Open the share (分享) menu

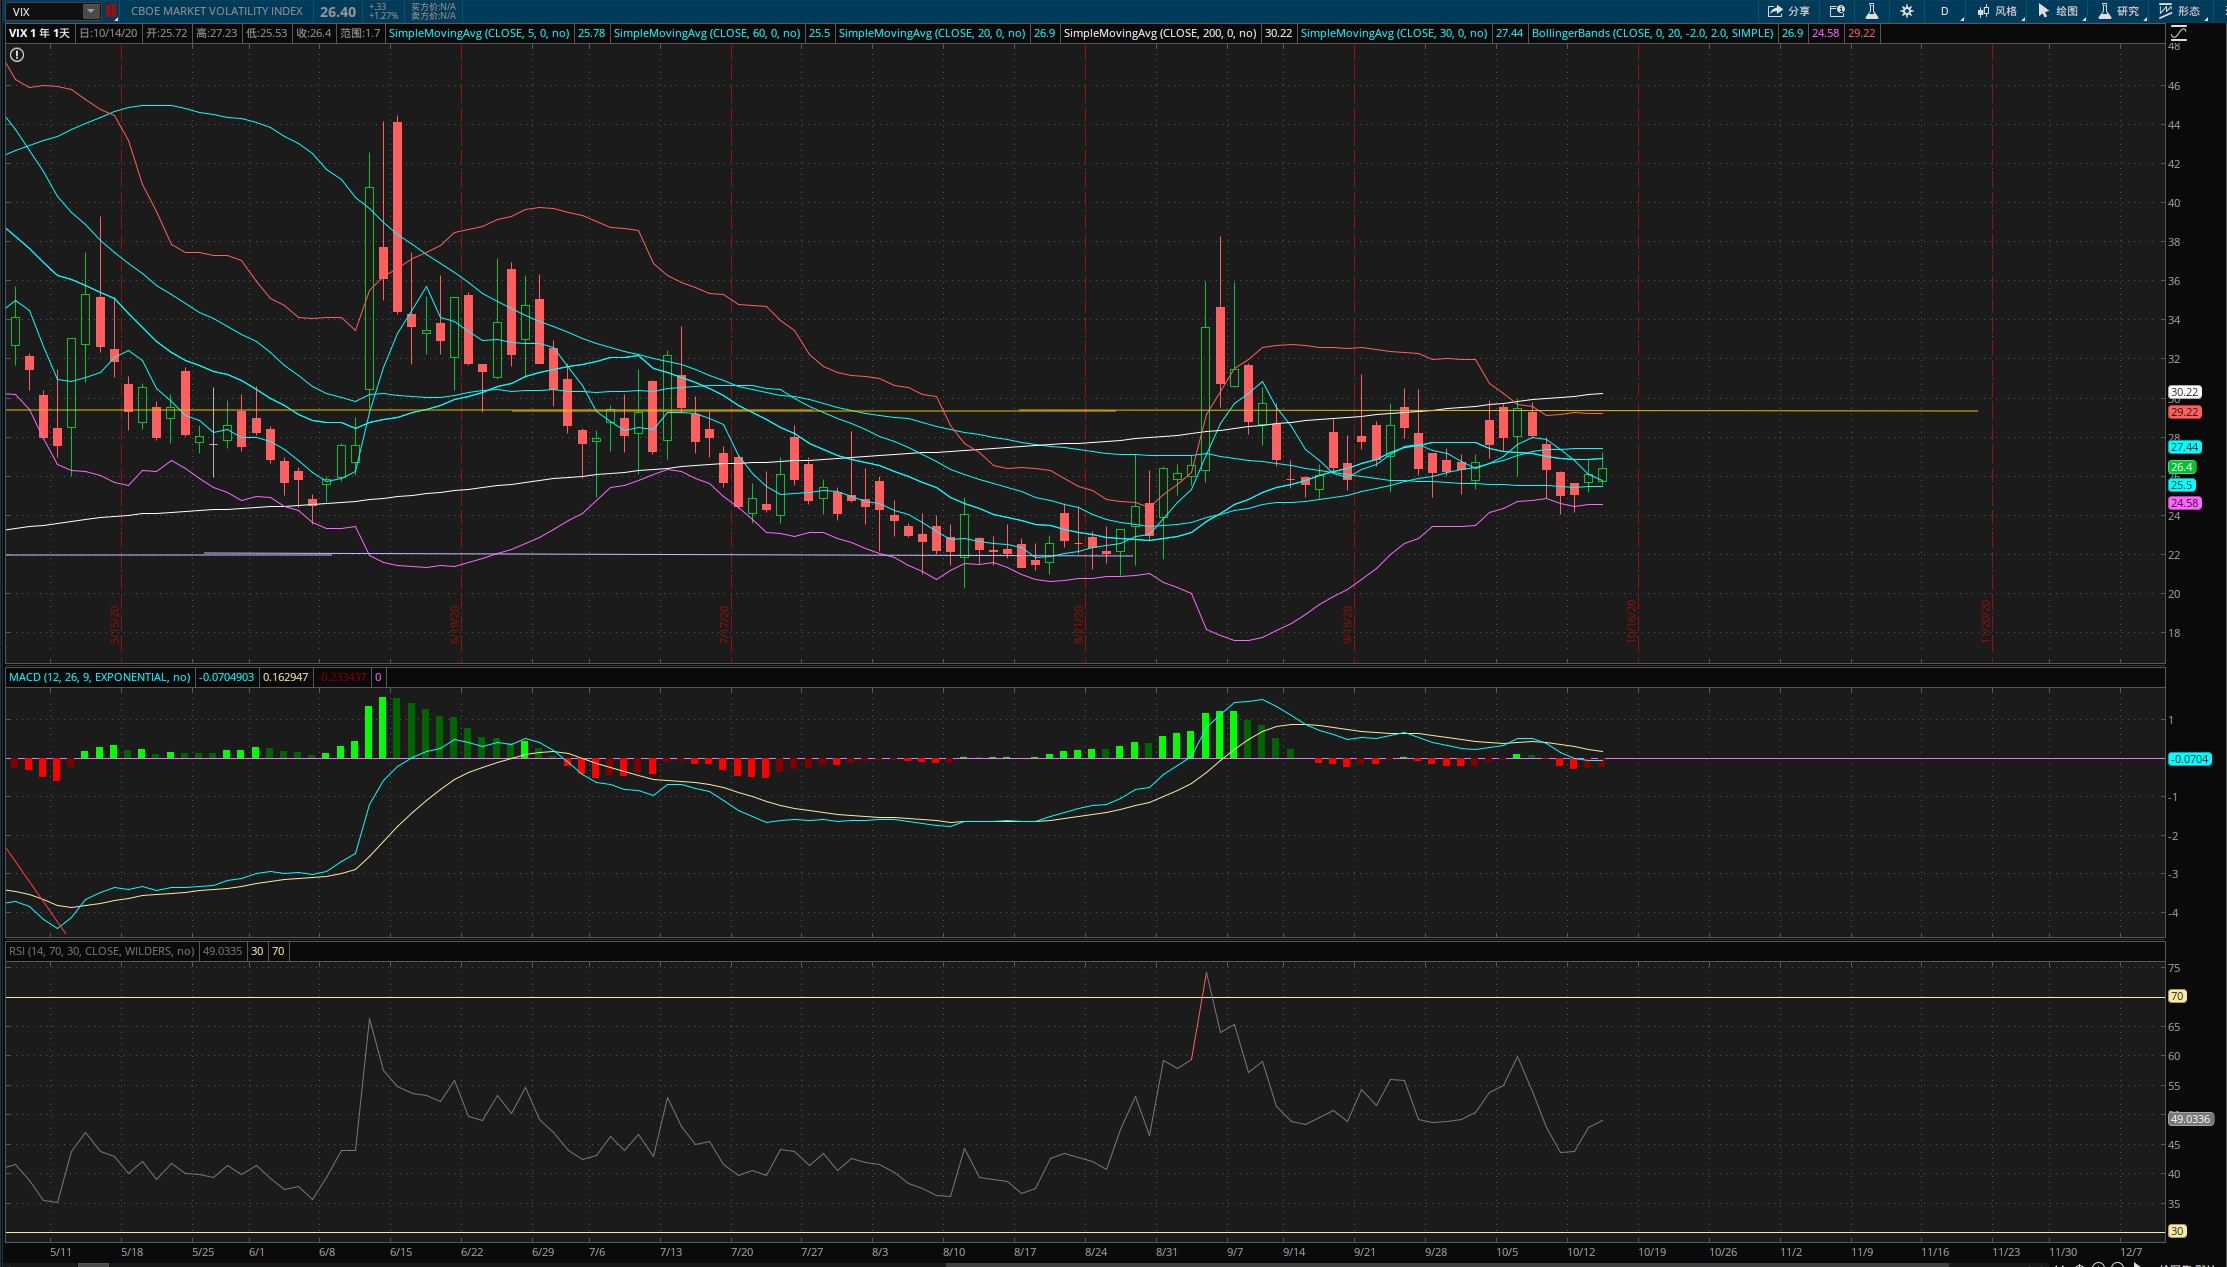pos(1788,11)
